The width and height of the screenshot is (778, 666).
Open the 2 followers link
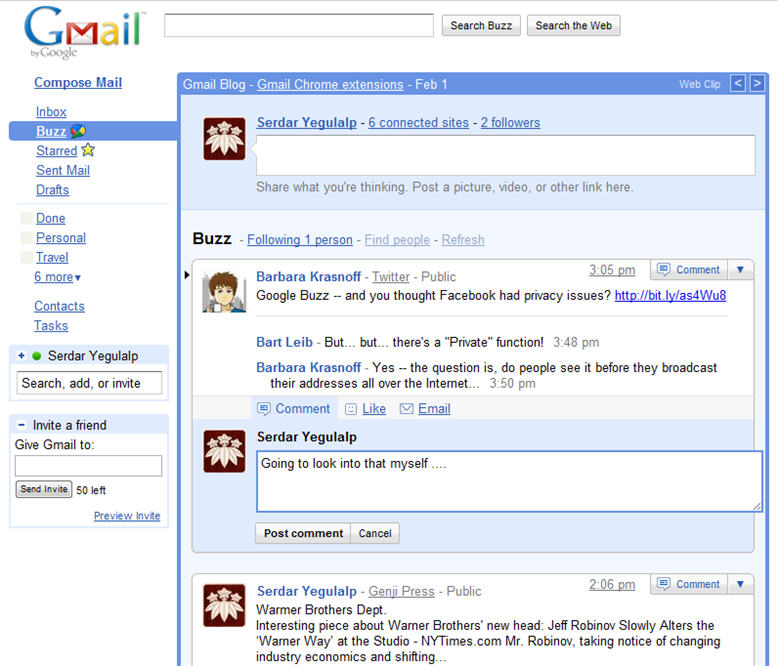510,123
